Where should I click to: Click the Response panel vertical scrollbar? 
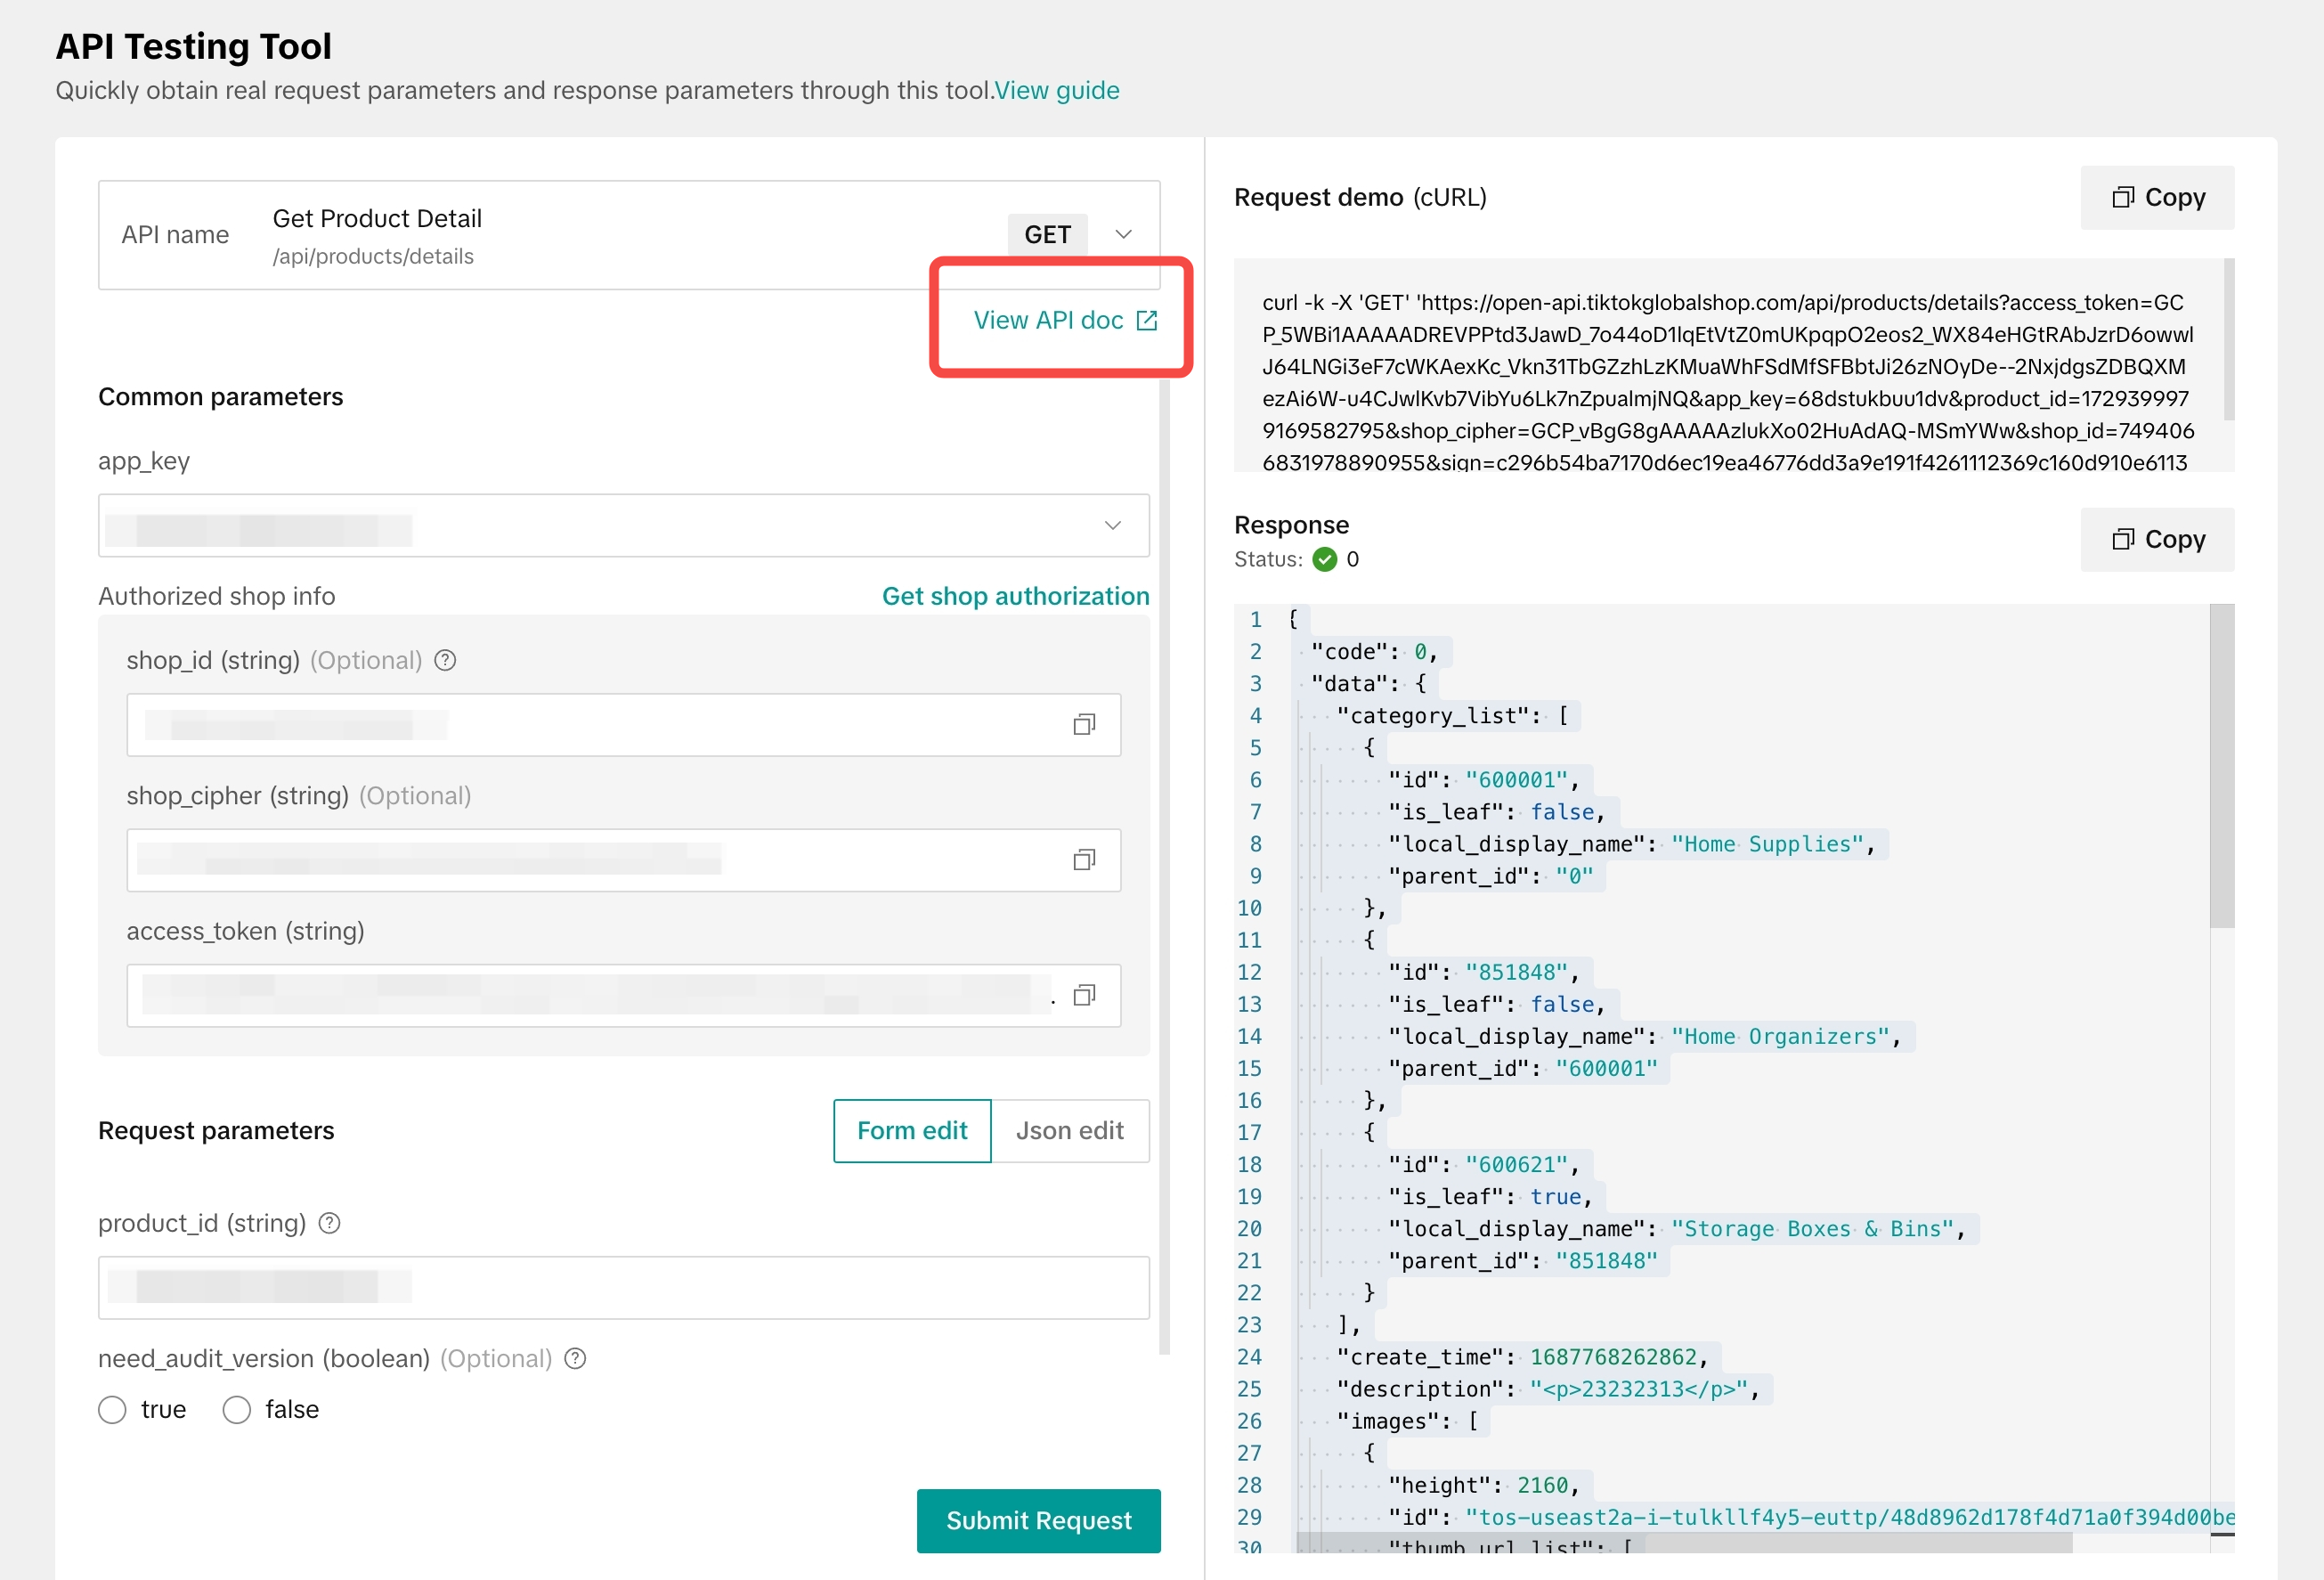(2221, 766)
